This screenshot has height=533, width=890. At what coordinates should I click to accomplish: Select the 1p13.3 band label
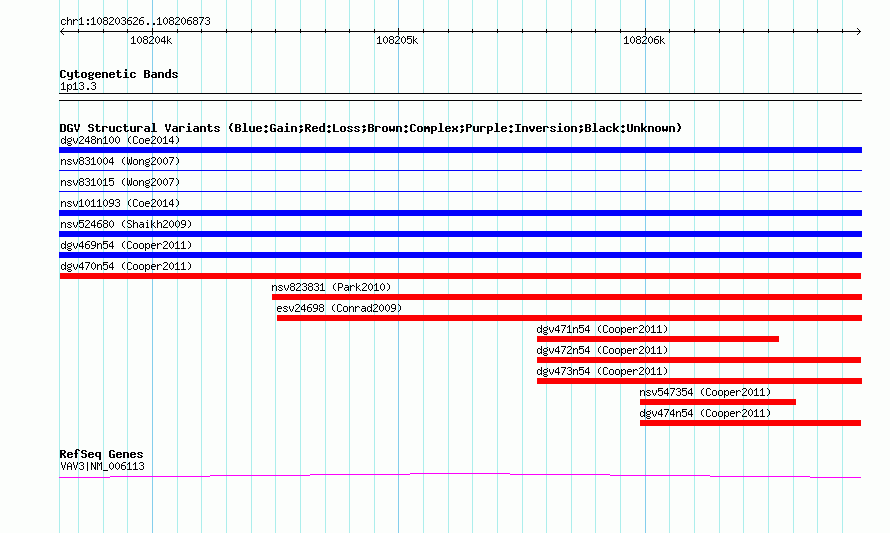(x=78, y=86)
